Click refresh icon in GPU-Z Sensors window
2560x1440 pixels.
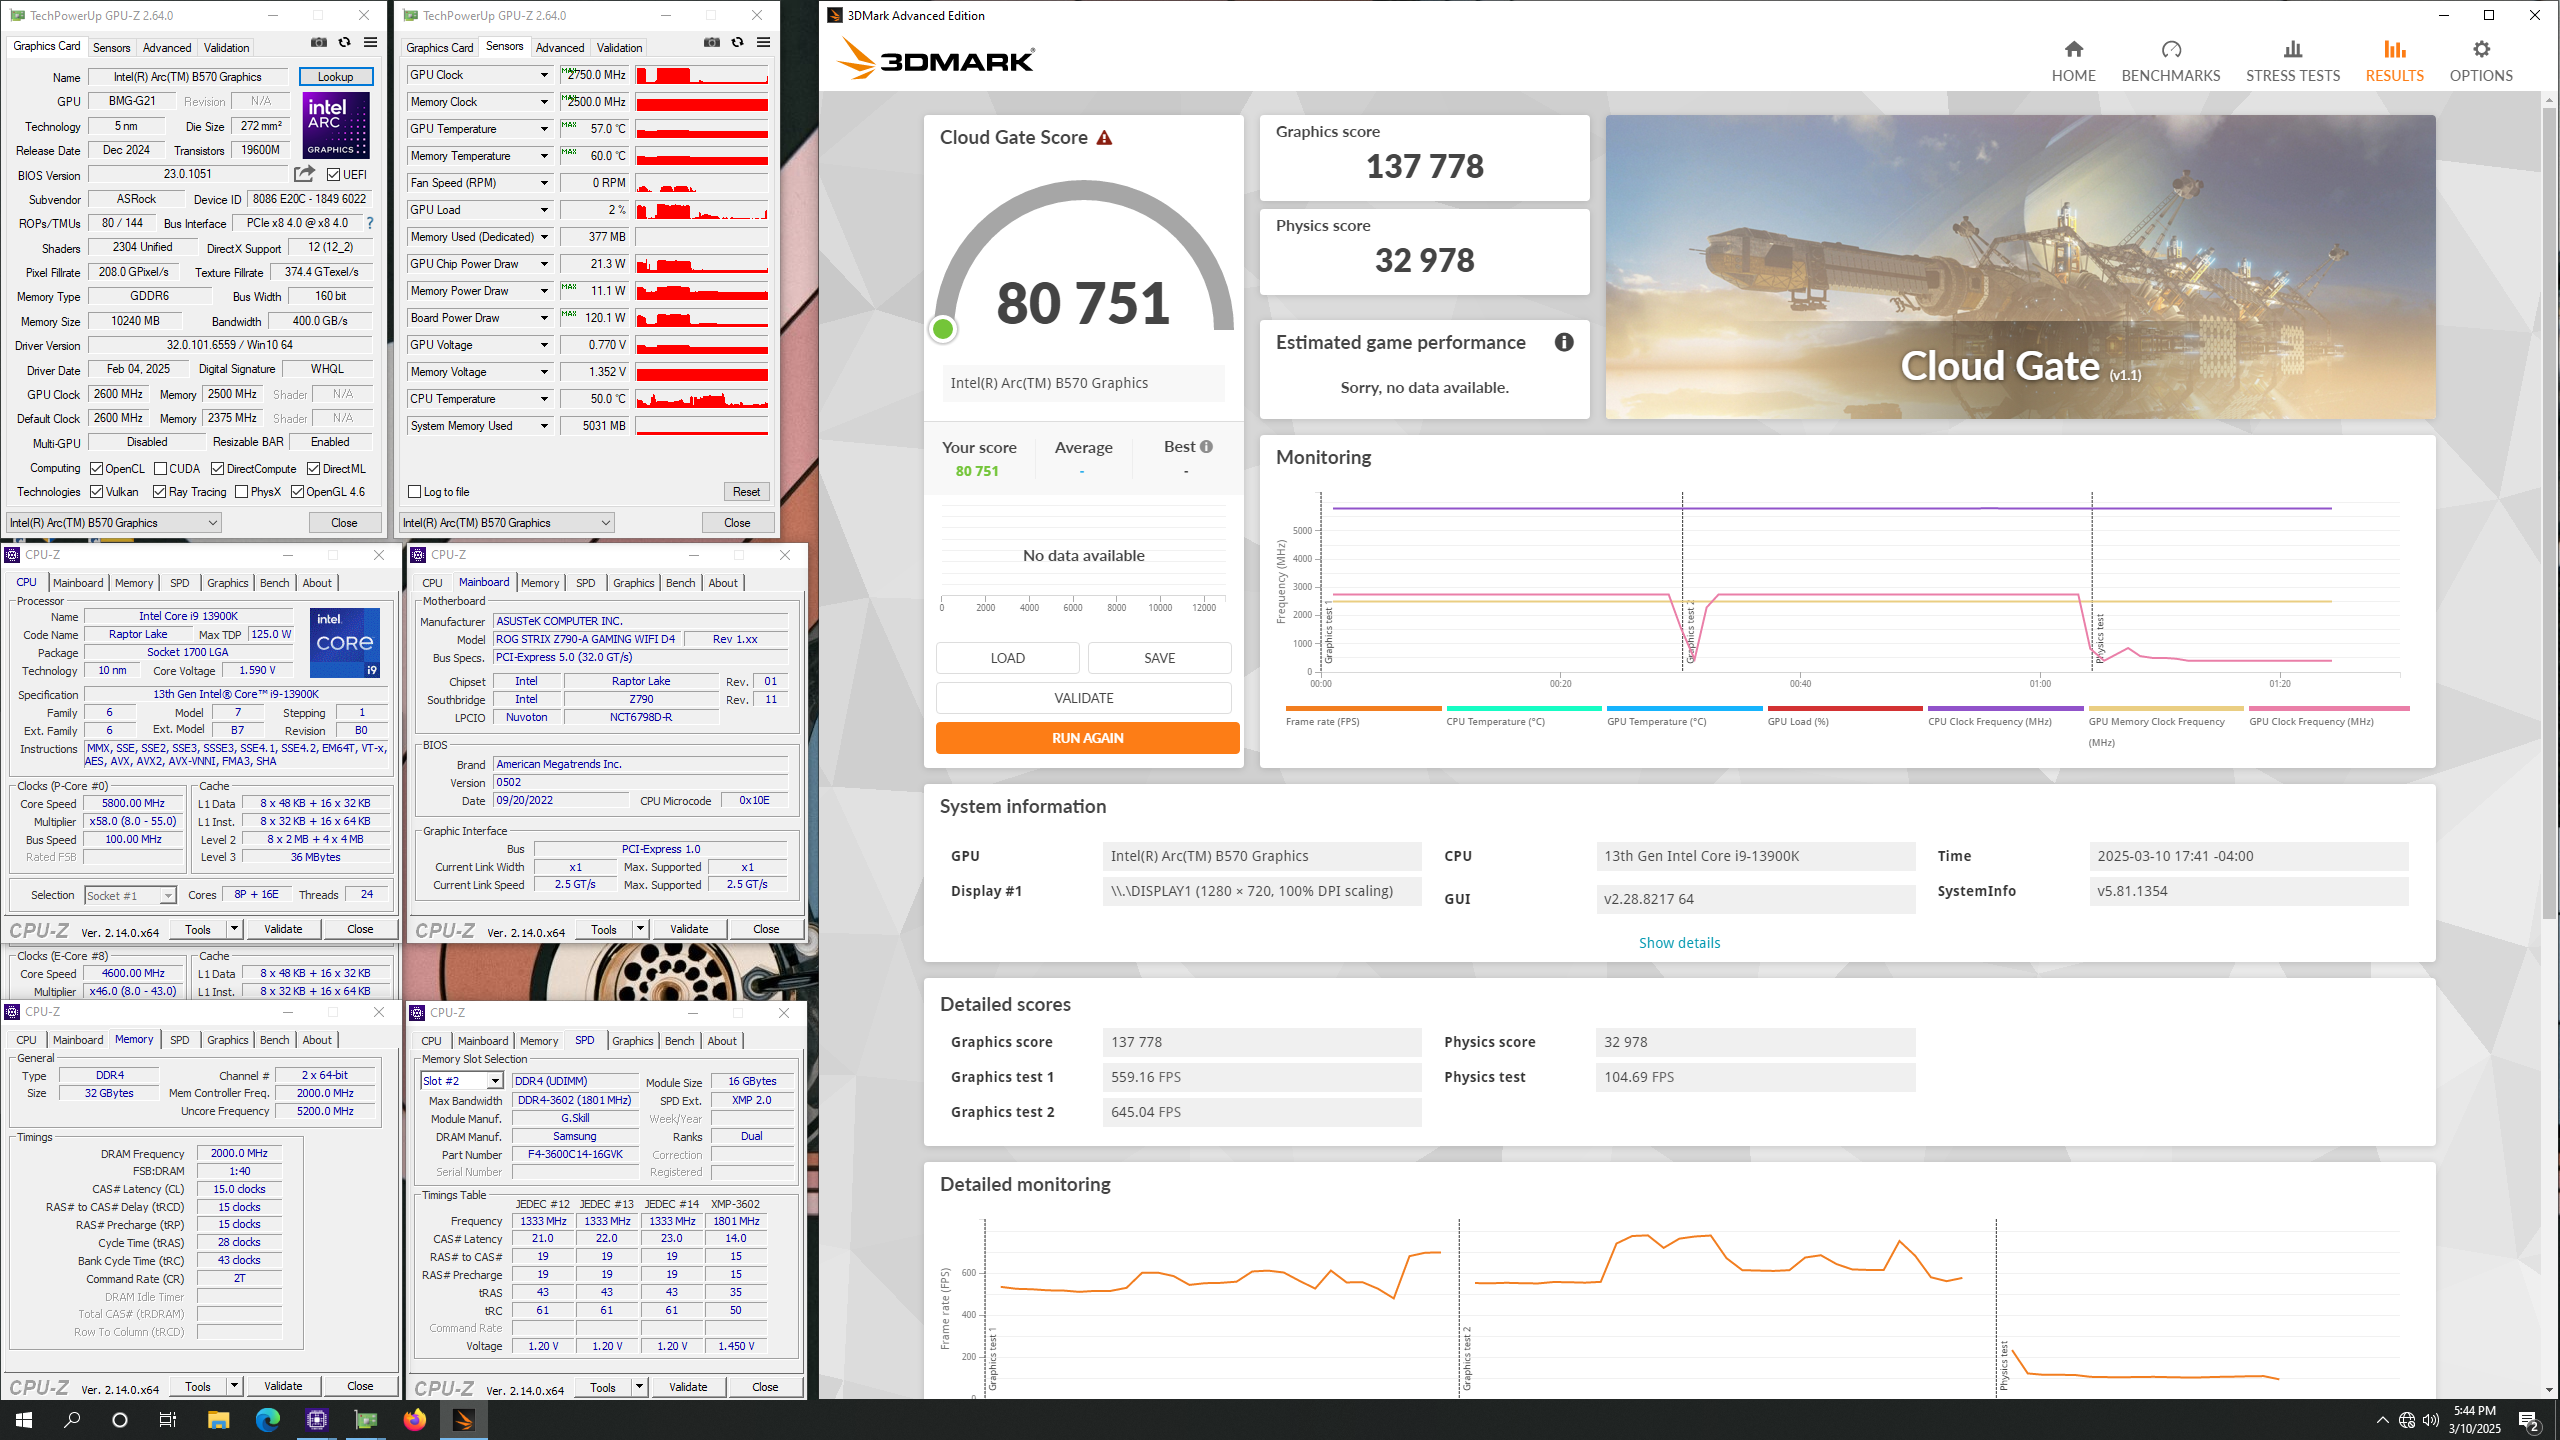point(737,43)
